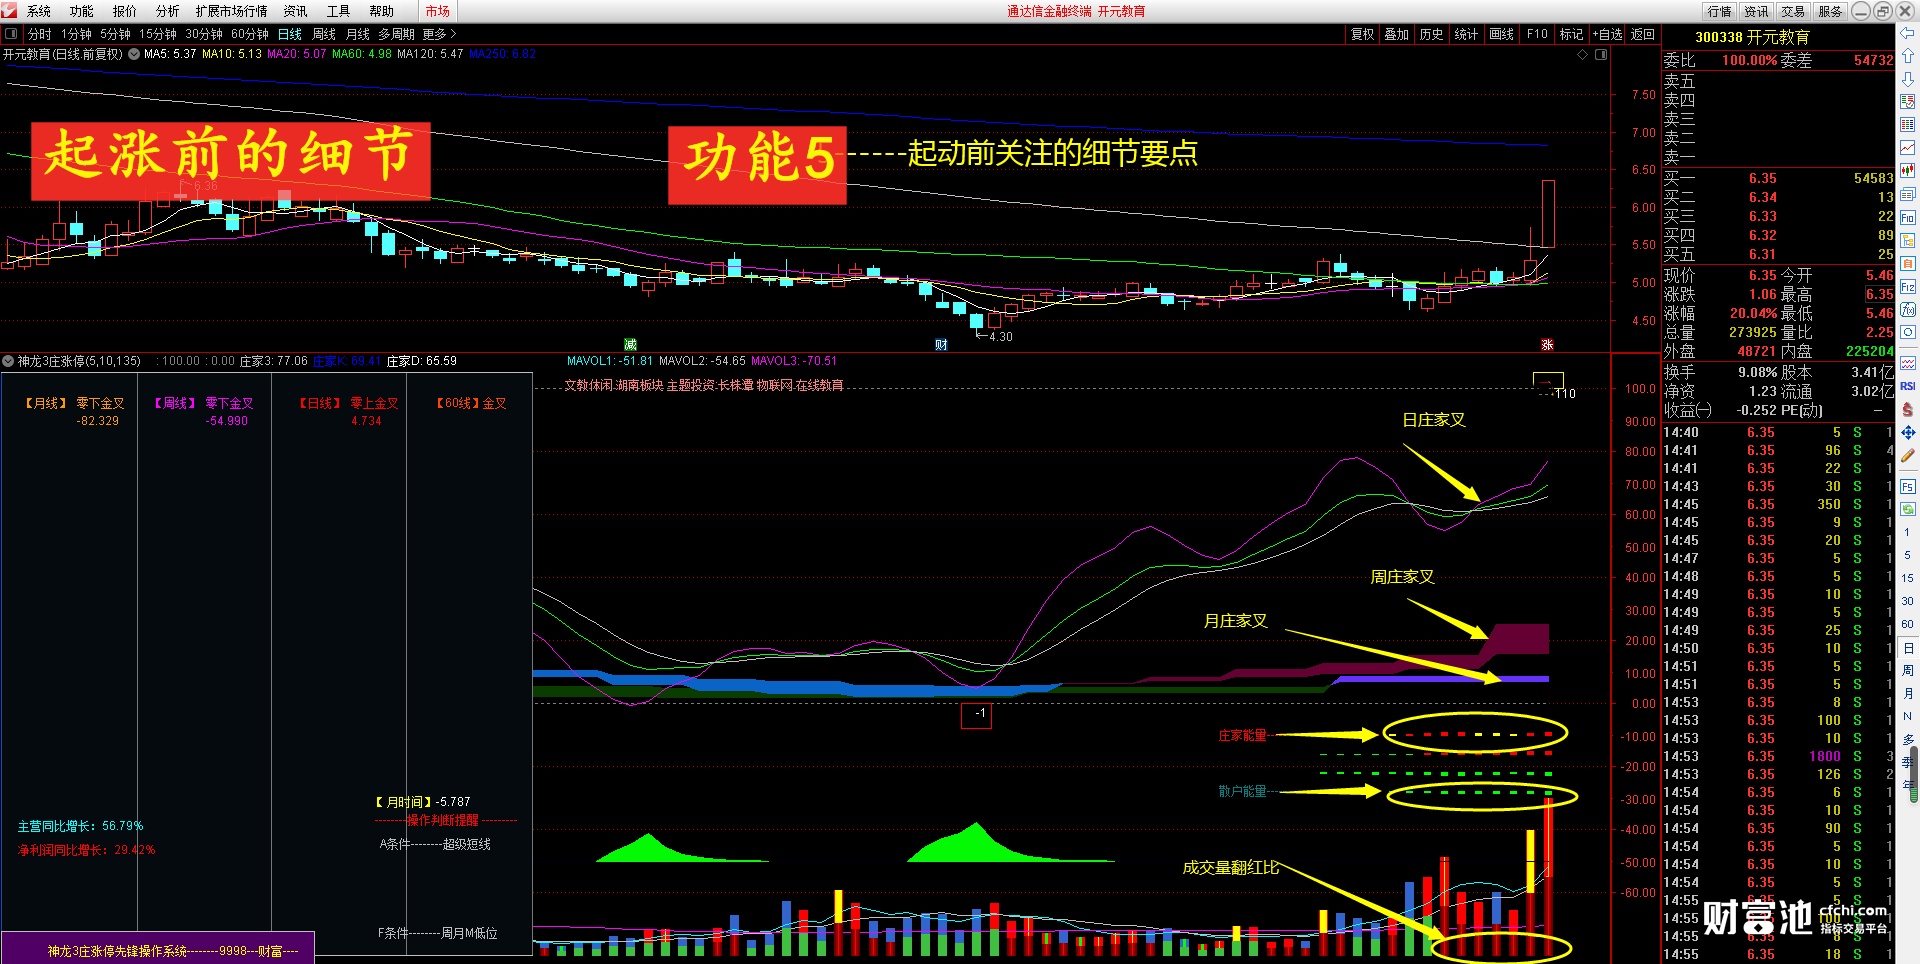Click the up arrow icon for previous stock
This screenshot has width=1920, height=964.
click(1908, 55)
